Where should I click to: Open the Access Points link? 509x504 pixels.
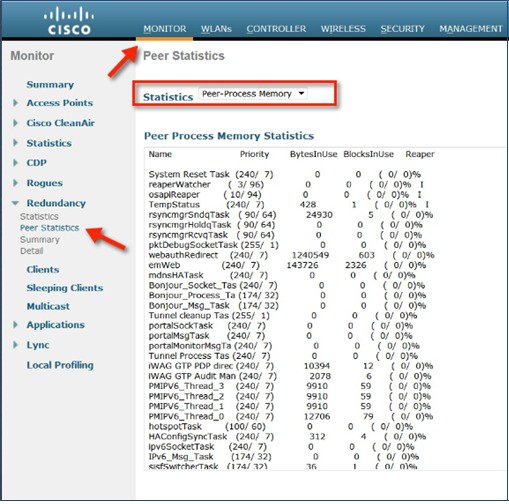[x=60, y=103]
